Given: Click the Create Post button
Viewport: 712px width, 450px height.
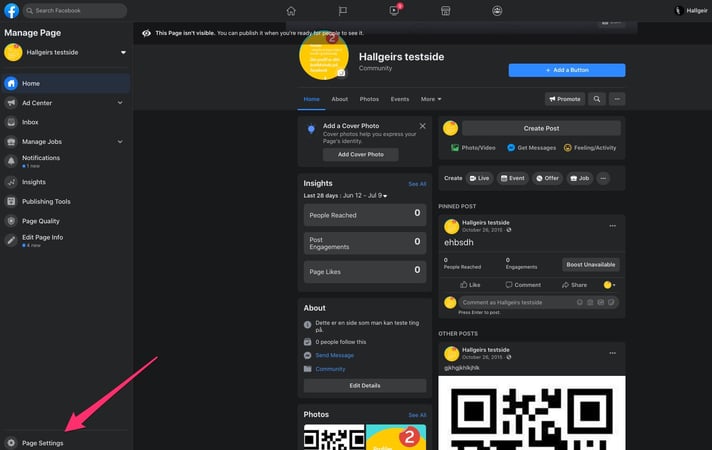Looking at the screenshot, I should [541, 129].
